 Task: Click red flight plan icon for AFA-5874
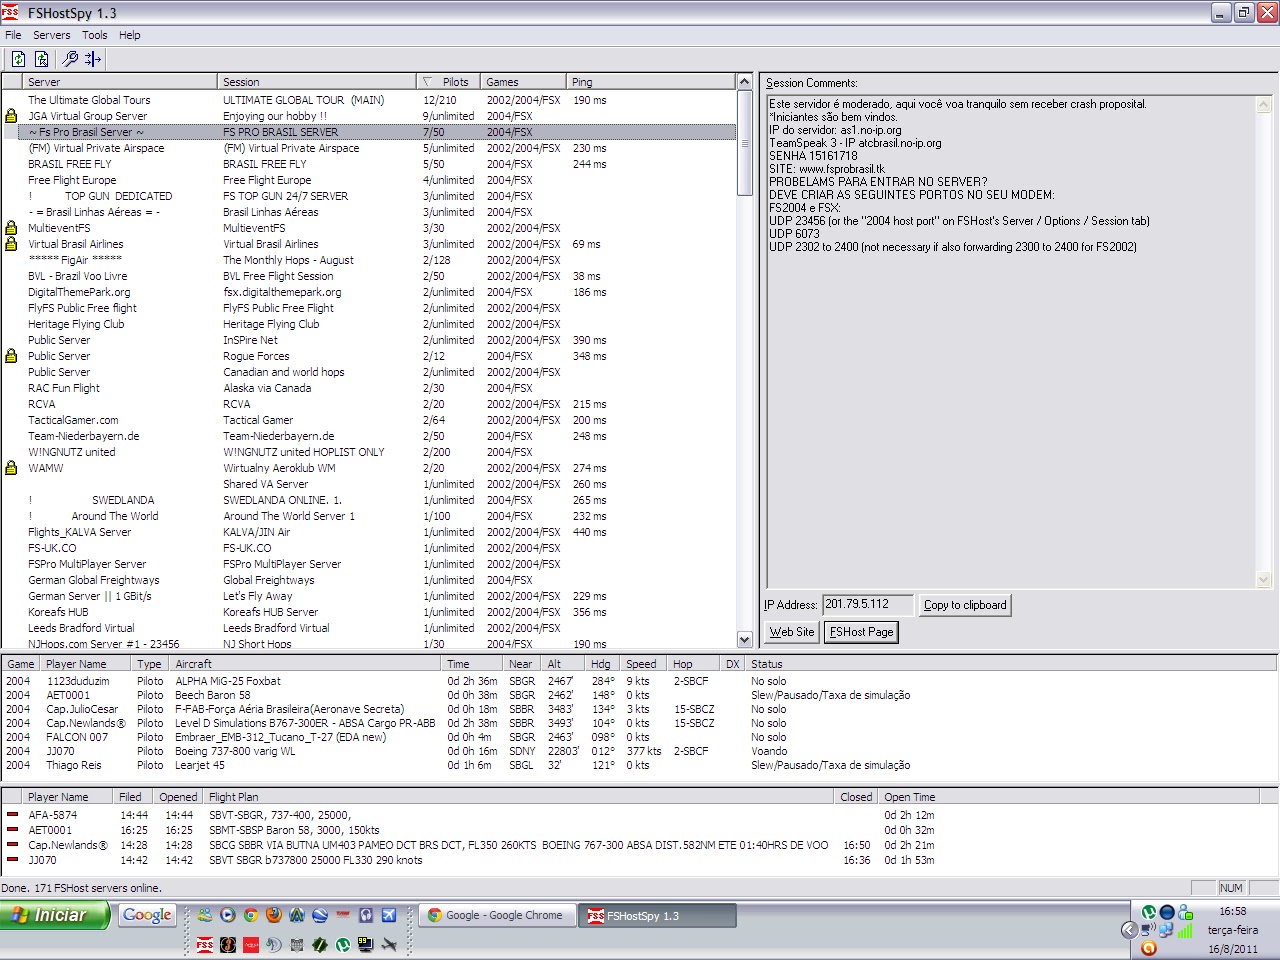[12, 815]
